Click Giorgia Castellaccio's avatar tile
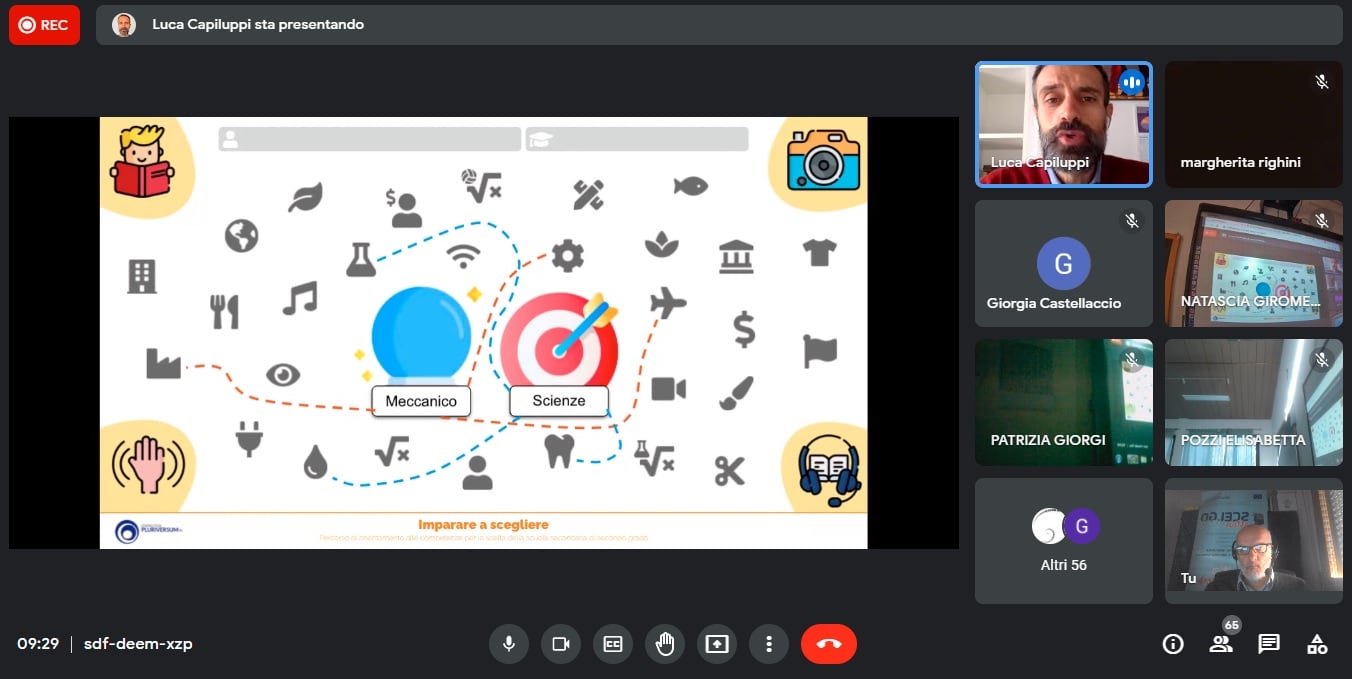The image size is (1352, 679). tap(1063, 264)
